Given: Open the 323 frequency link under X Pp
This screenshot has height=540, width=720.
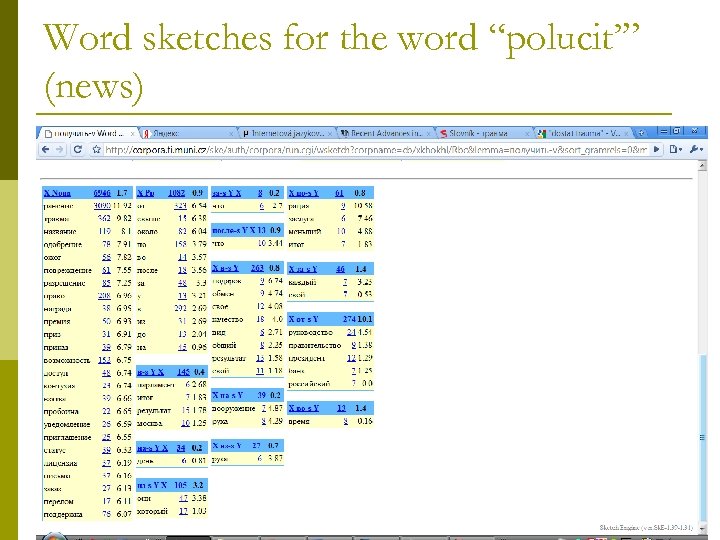Looking at the screenshot, I should click(x=180, y=206).
